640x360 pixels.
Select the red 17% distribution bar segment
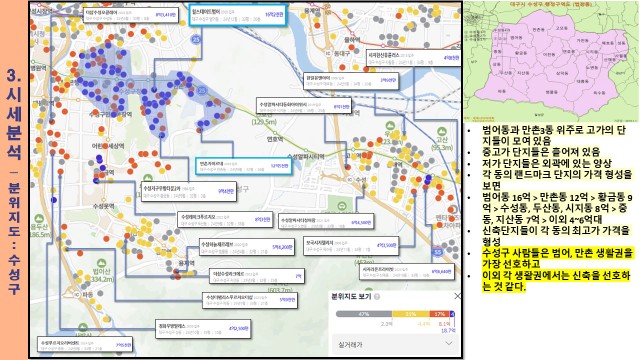click(x=440, y=314)
